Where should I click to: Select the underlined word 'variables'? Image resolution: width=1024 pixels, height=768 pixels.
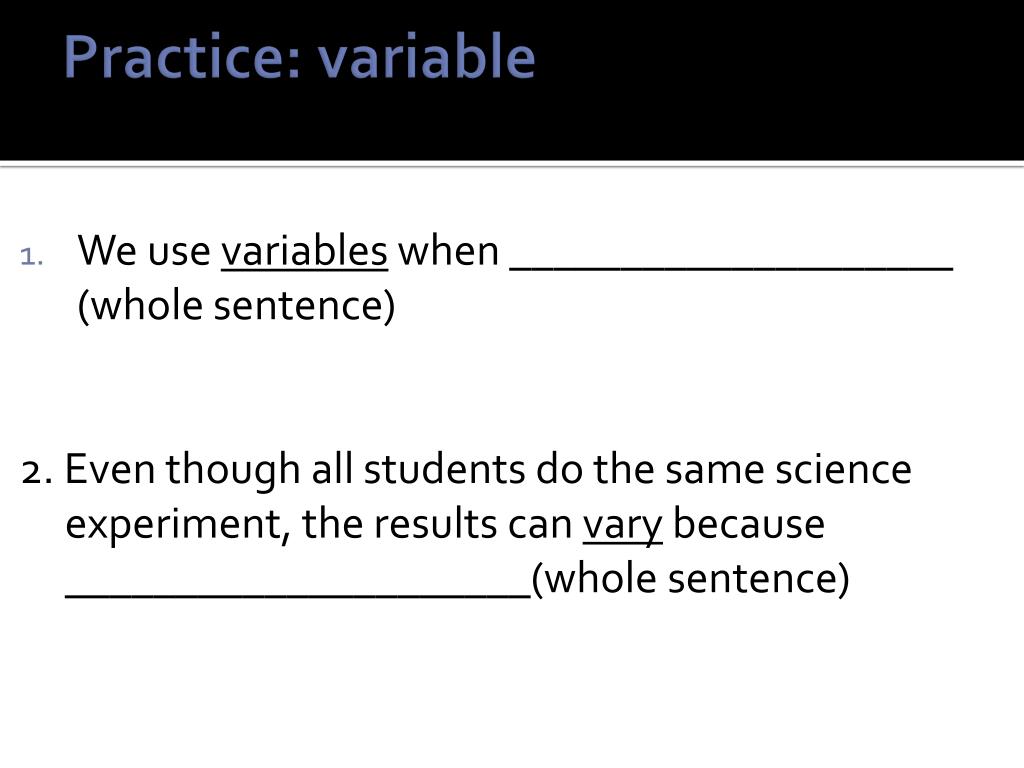(x=304, y=251)
